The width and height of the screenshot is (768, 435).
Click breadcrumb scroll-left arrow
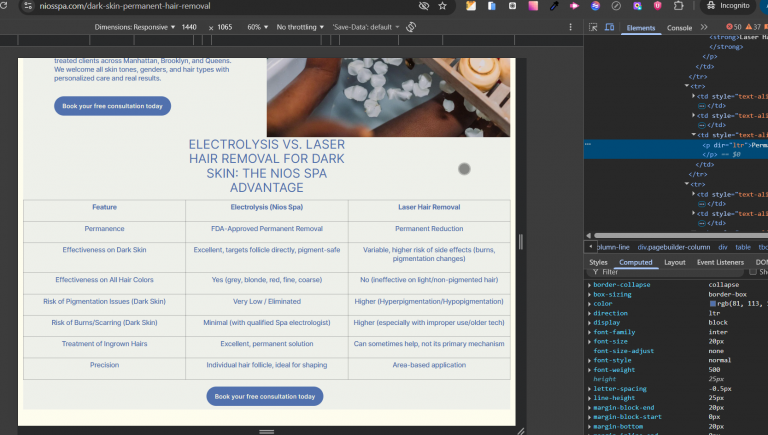point(590,247)
